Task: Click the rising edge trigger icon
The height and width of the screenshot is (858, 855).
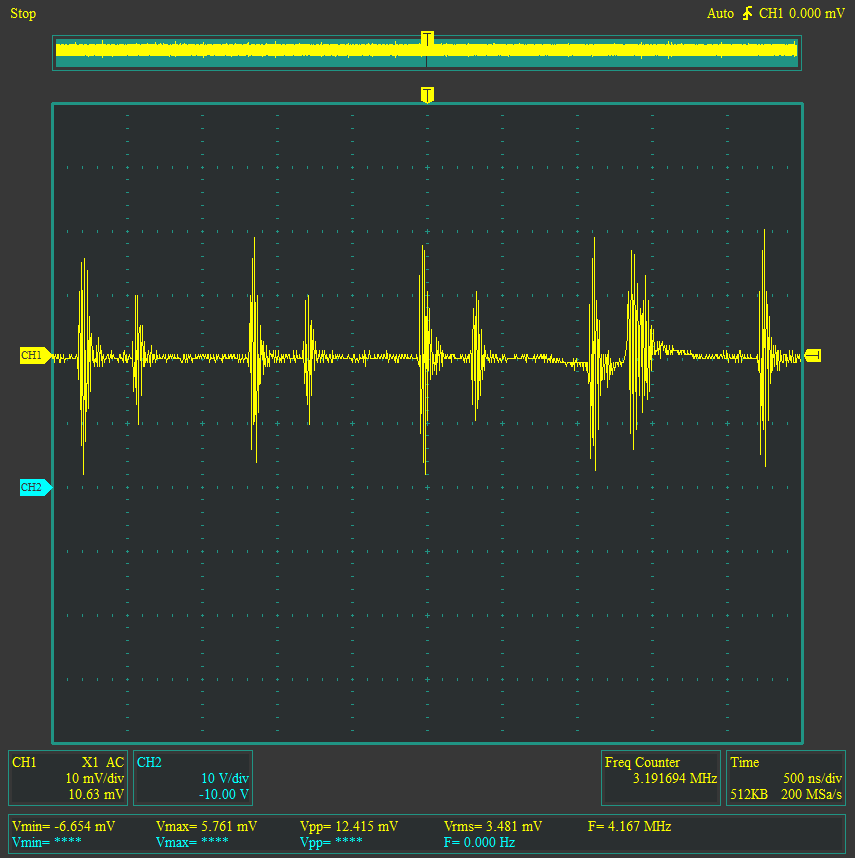Action: 747,13
